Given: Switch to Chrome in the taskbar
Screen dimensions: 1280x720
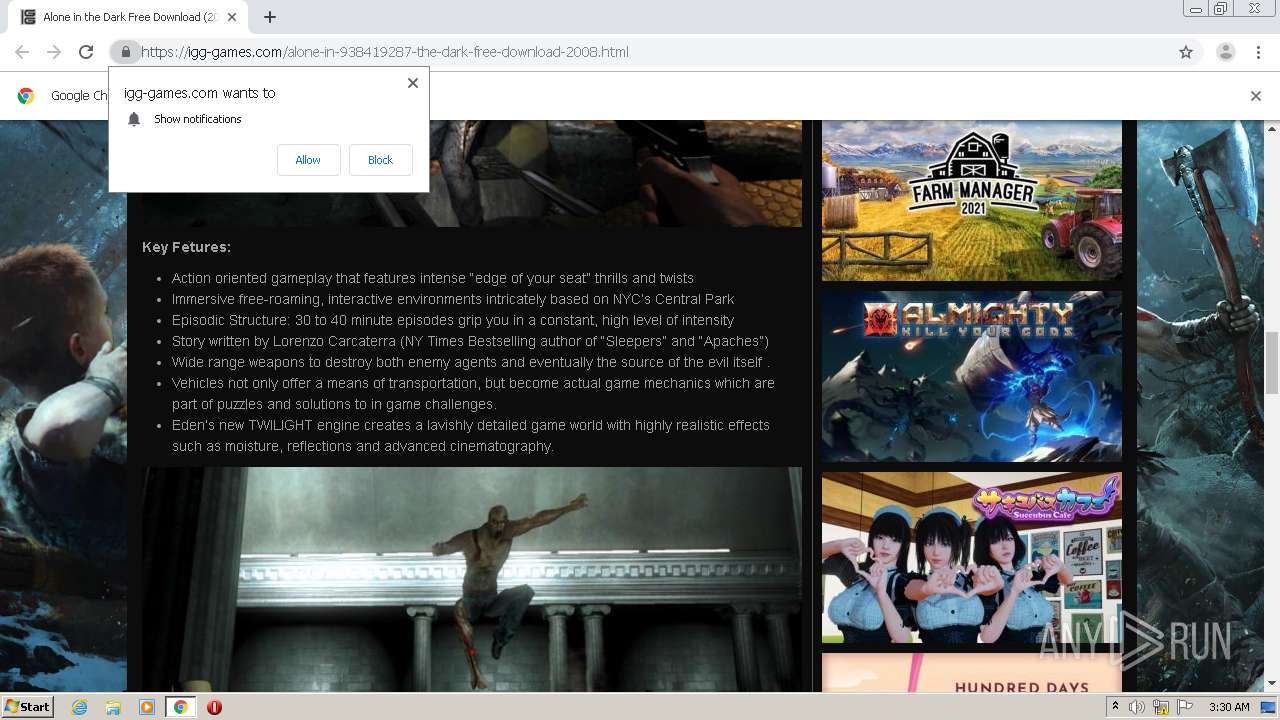Looking at the screenshot, I should coord(180,707).
